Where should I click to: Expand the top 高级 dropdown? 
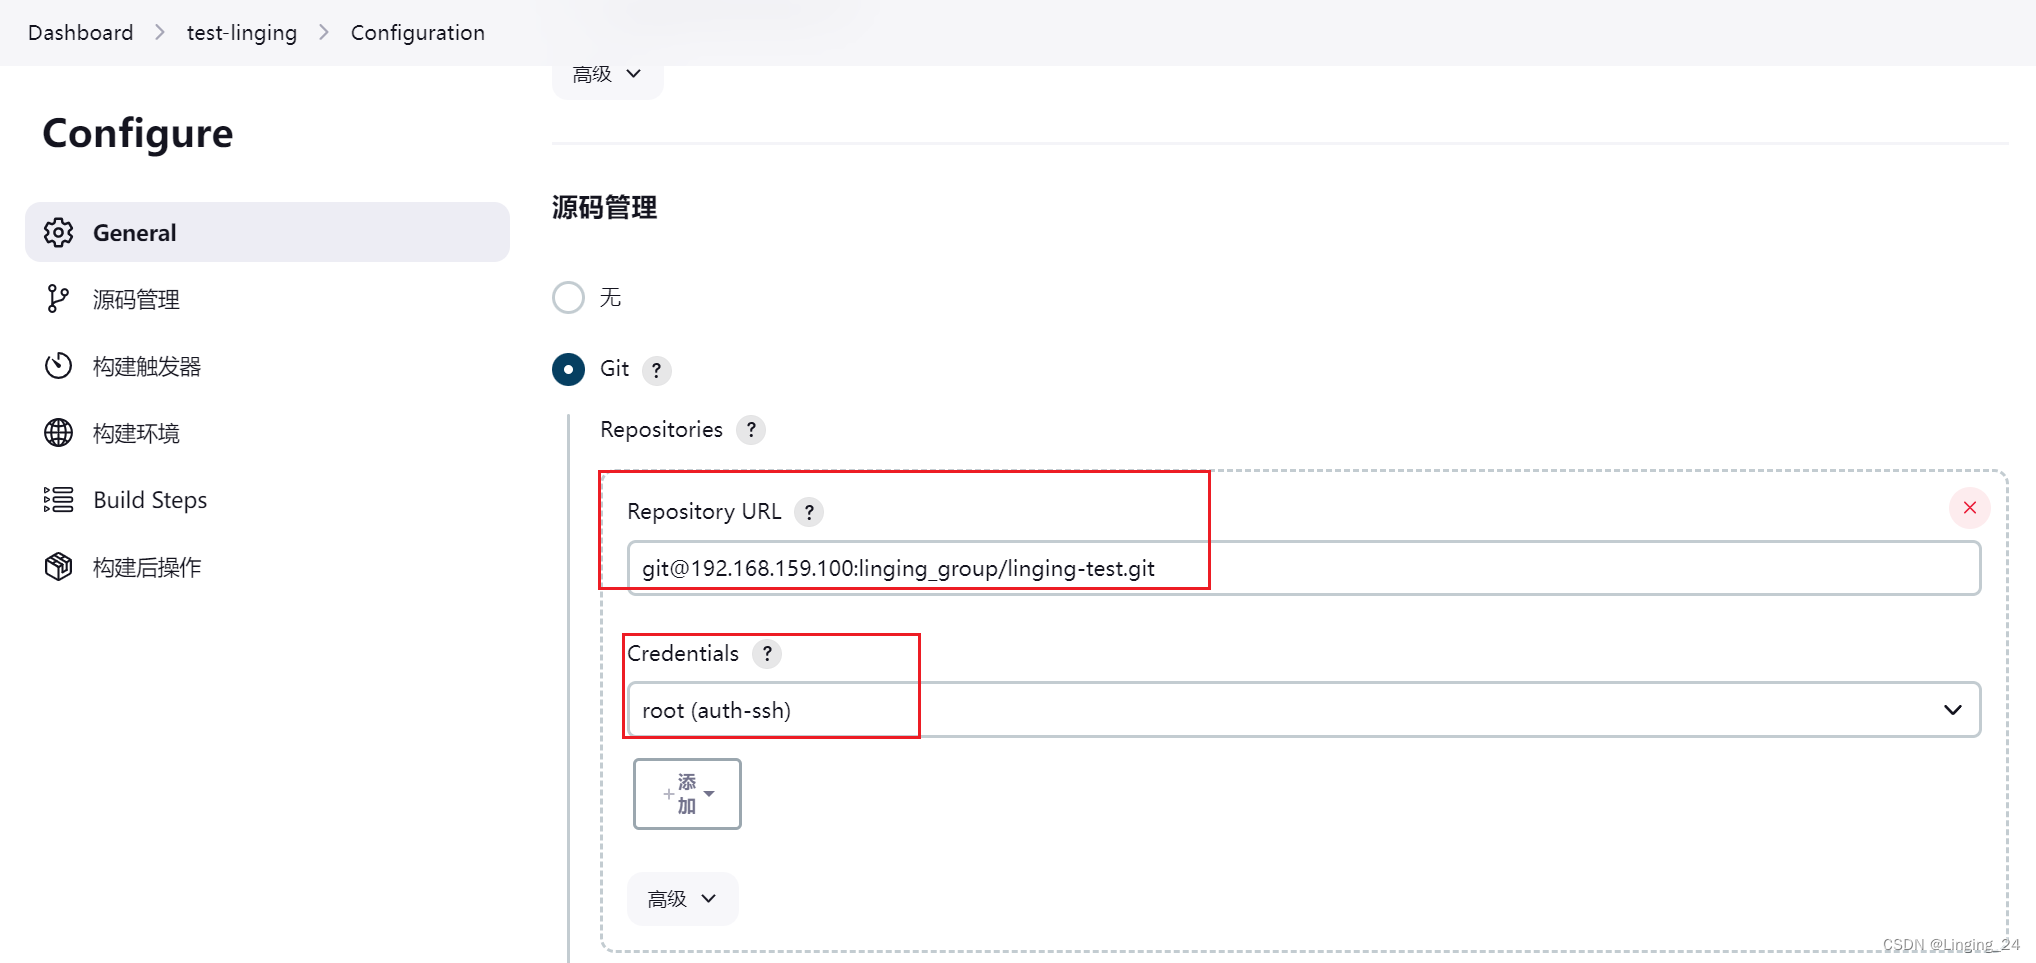[x=607, y=76]
